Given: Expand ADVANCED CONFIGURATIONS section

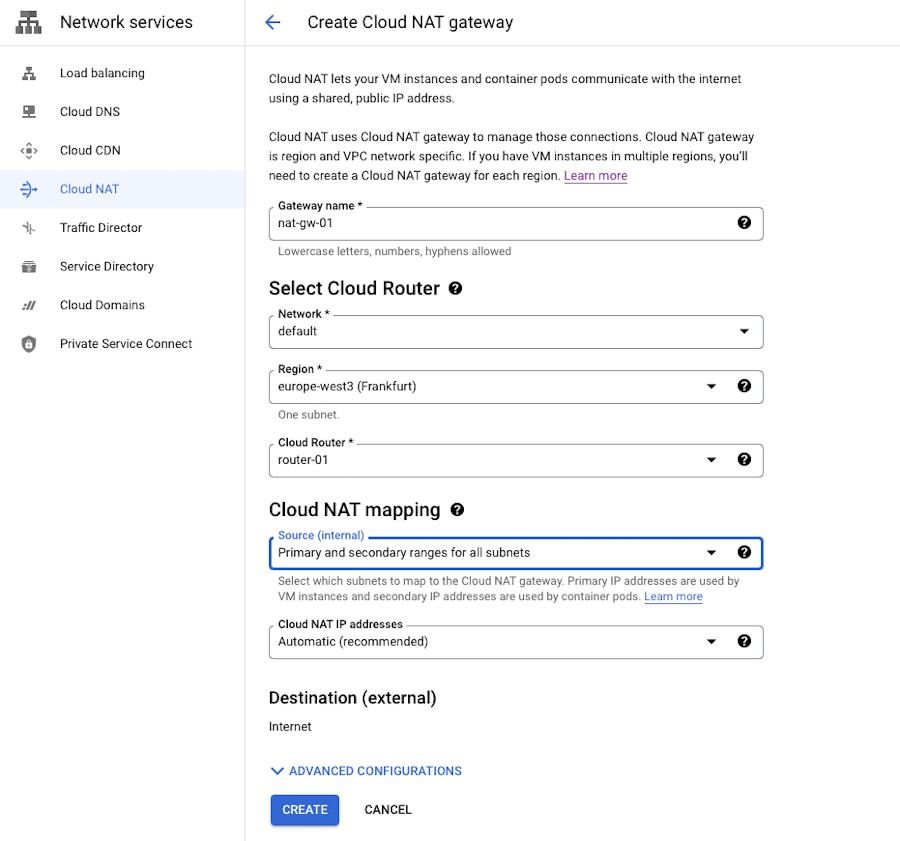Looking at the screenshot, I should (x=366, y=771).
